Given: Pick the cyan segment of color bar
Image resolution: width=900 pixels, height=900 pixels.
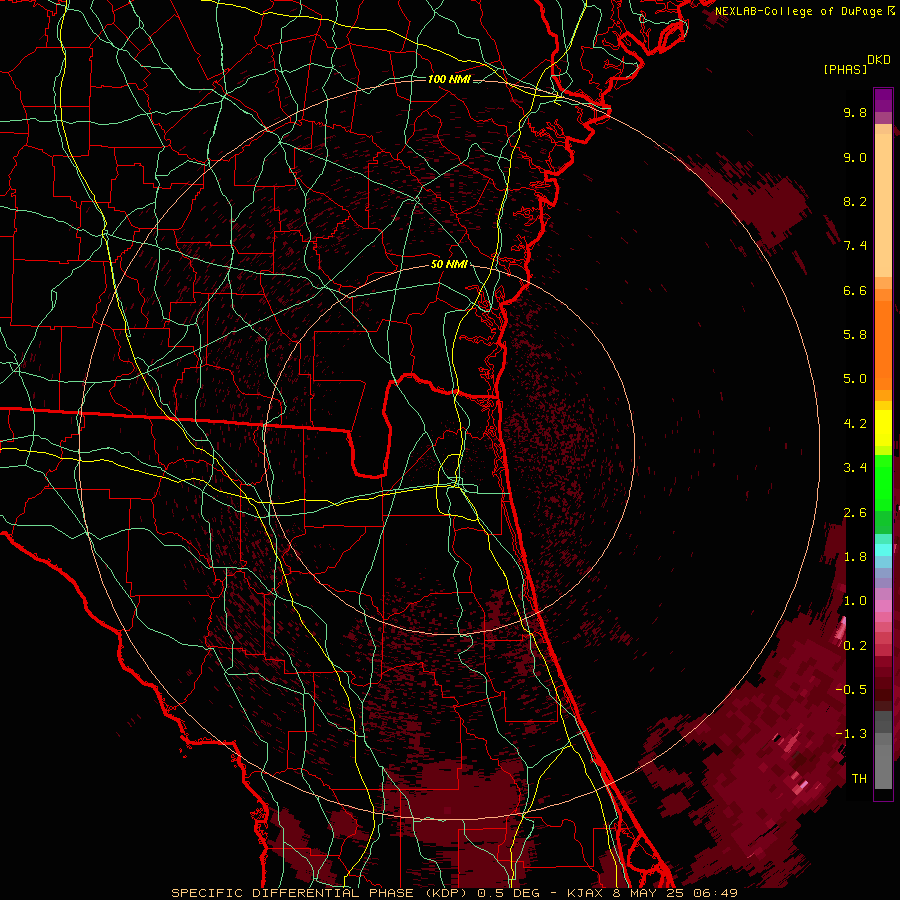Looking at the screenshot, I should 883,550.
